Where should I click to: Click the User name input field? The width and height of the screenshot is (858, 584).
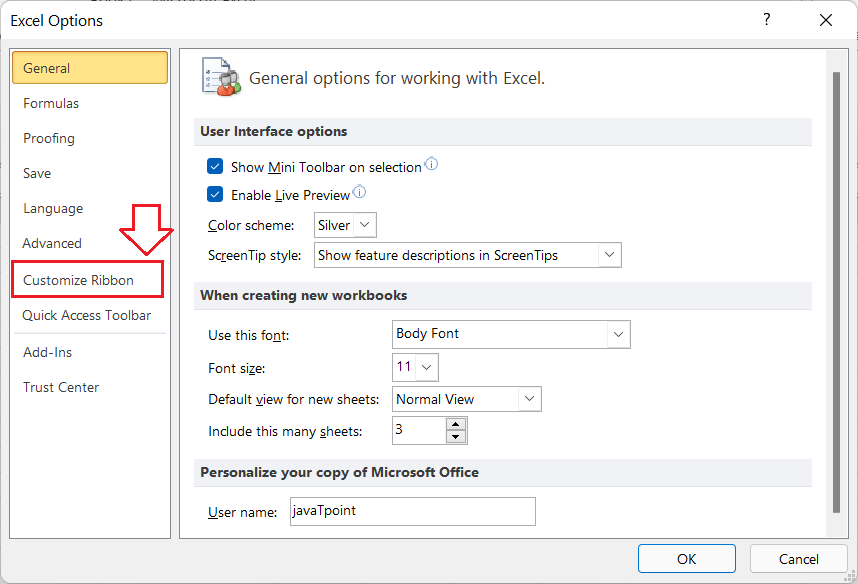point(413,511)
